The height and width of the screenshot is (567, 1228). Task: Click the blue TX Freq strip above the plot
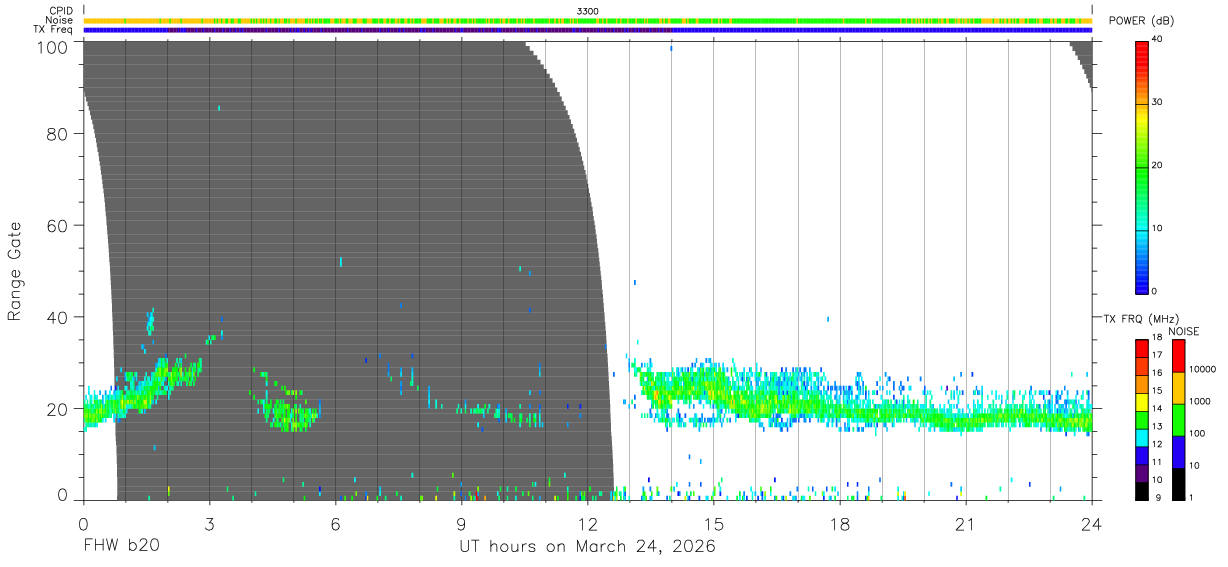pos(588,30)
